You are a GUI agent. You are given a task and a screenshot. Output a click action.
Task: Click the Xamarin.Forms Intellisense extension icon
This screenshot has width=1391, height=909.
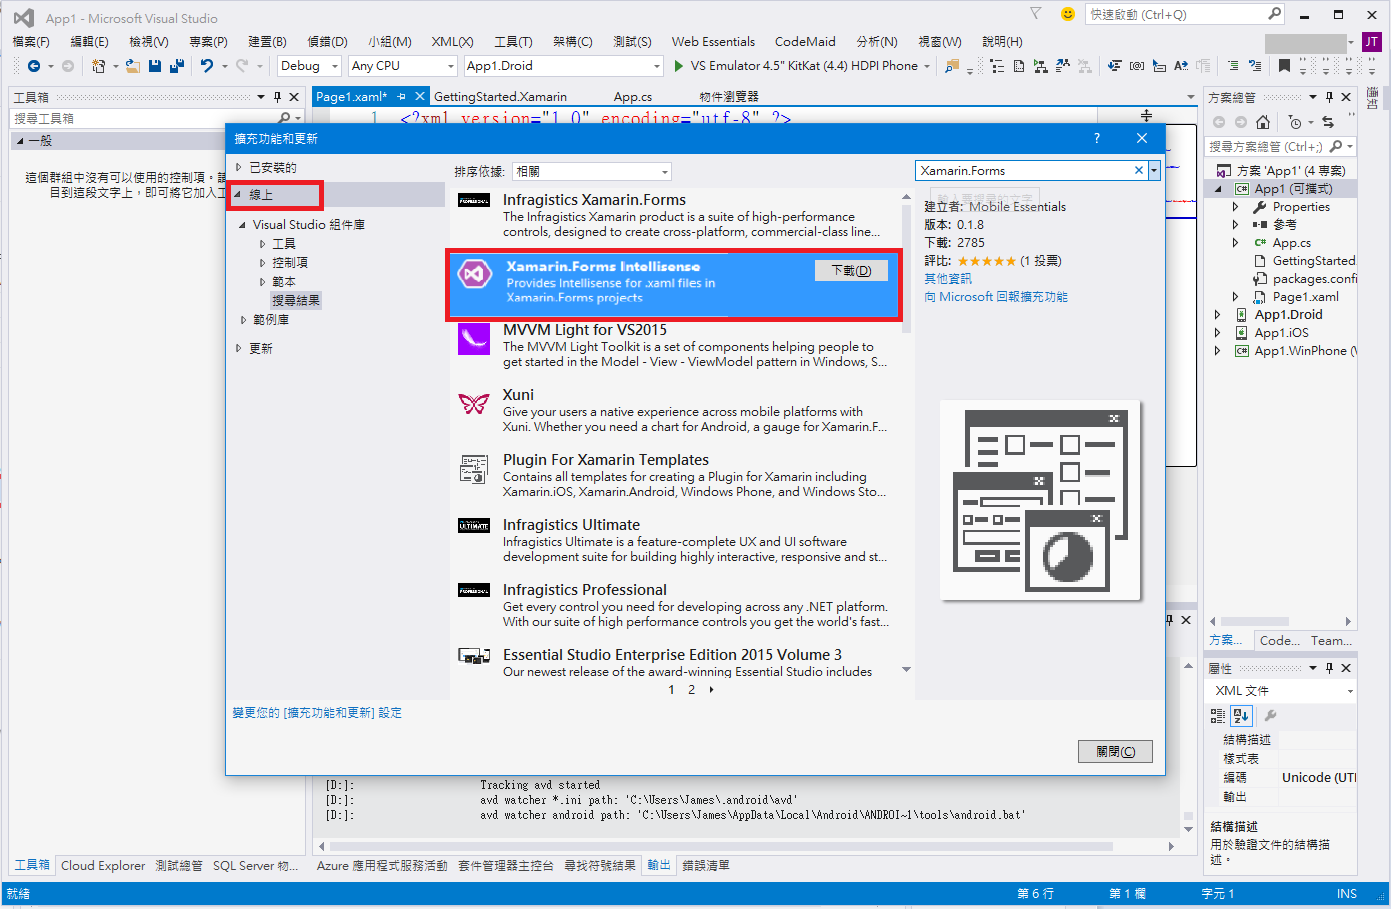[x=475, y=273]
